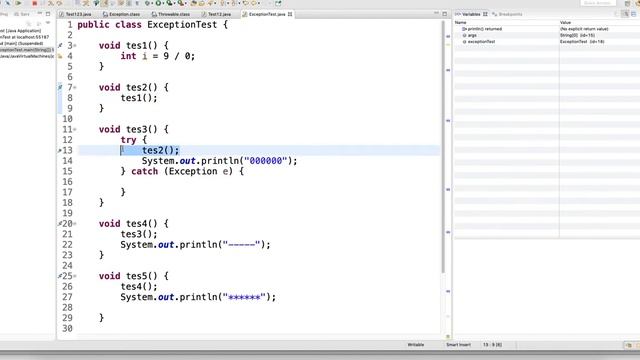Click the green Resume debug button
640x360 pixels.
18,3
